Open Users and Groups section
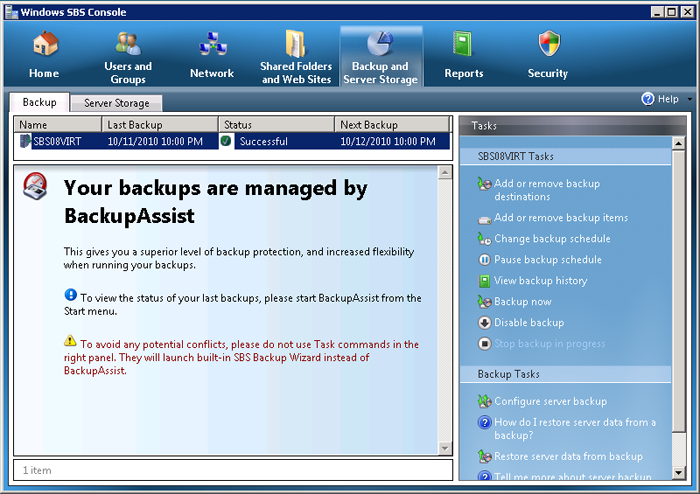Image resolution: width=700 pixels, height=494 pixels. (x=128, y=45)
